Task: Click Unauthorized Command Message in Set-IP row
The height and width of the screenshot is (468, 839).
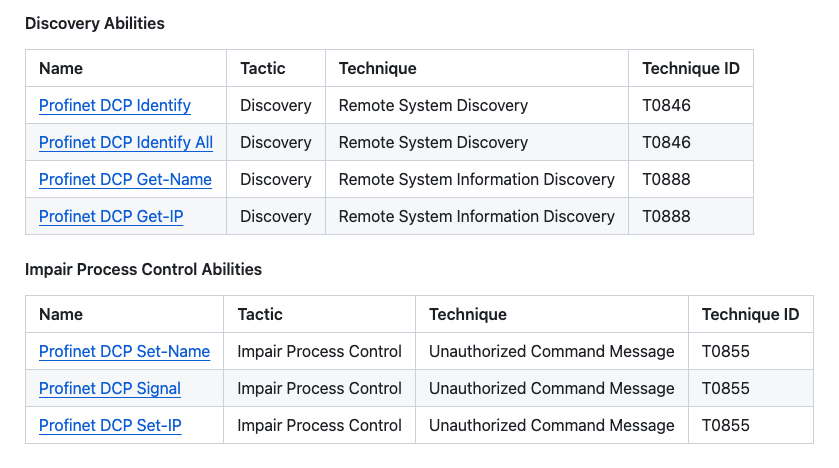Action: 552,425
